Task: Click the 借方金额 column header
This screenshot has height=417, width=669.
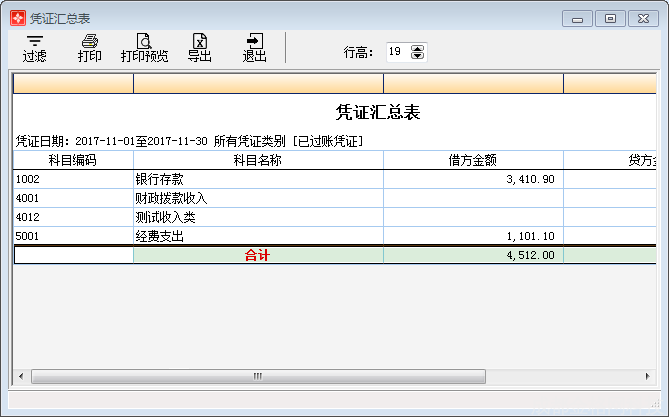Action: 473,160
